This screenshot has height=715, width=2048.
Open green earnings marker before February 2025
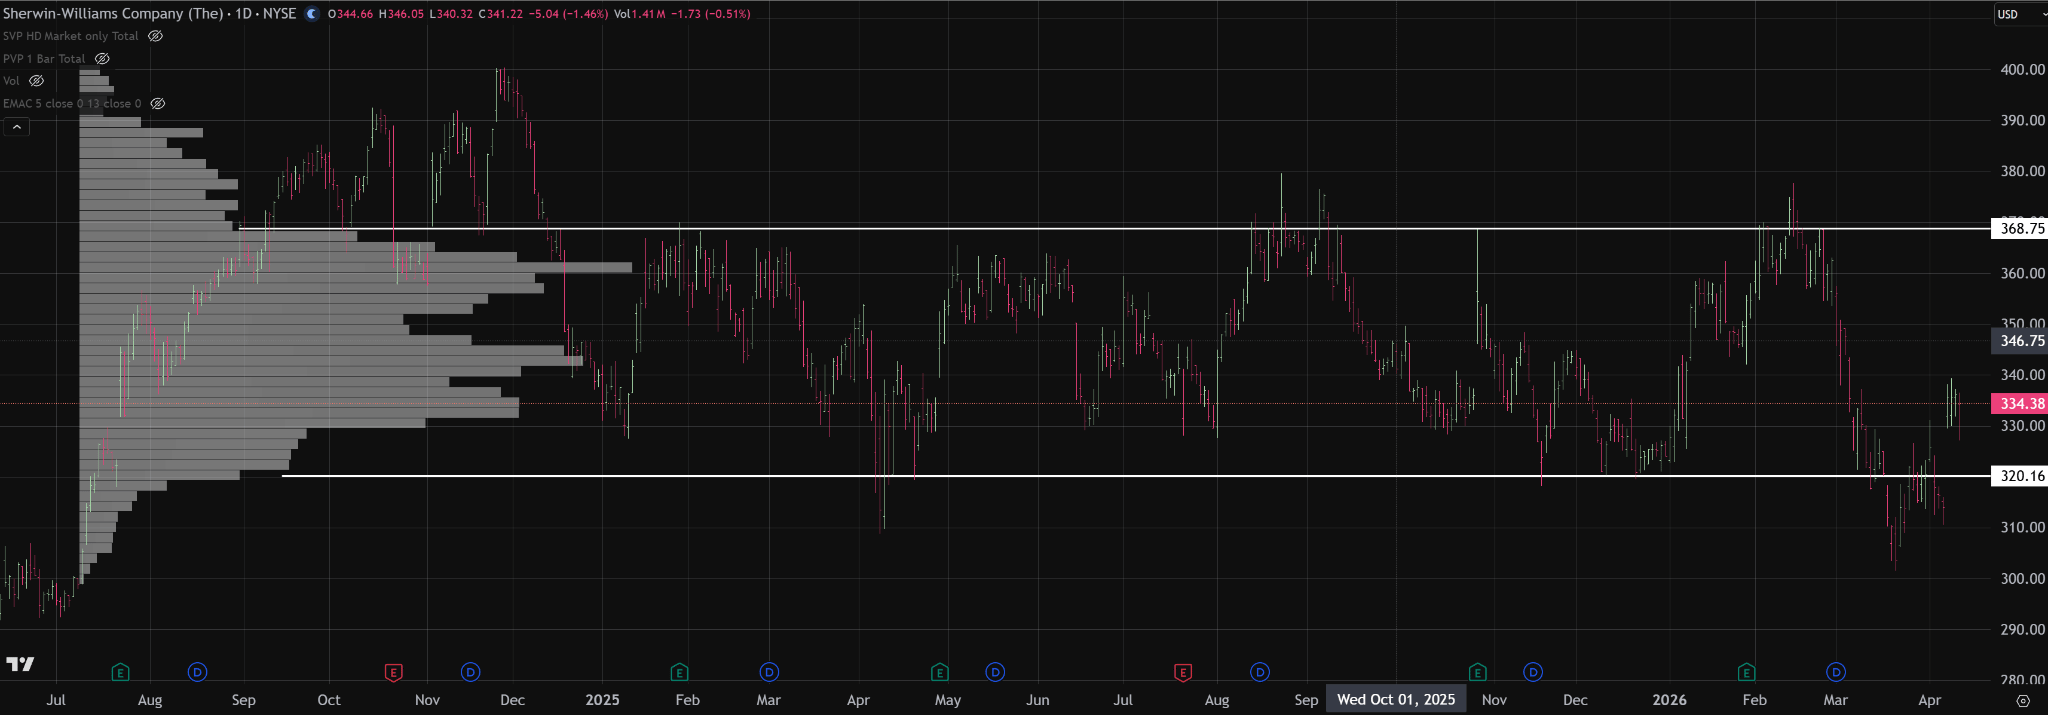click(679, 672)
